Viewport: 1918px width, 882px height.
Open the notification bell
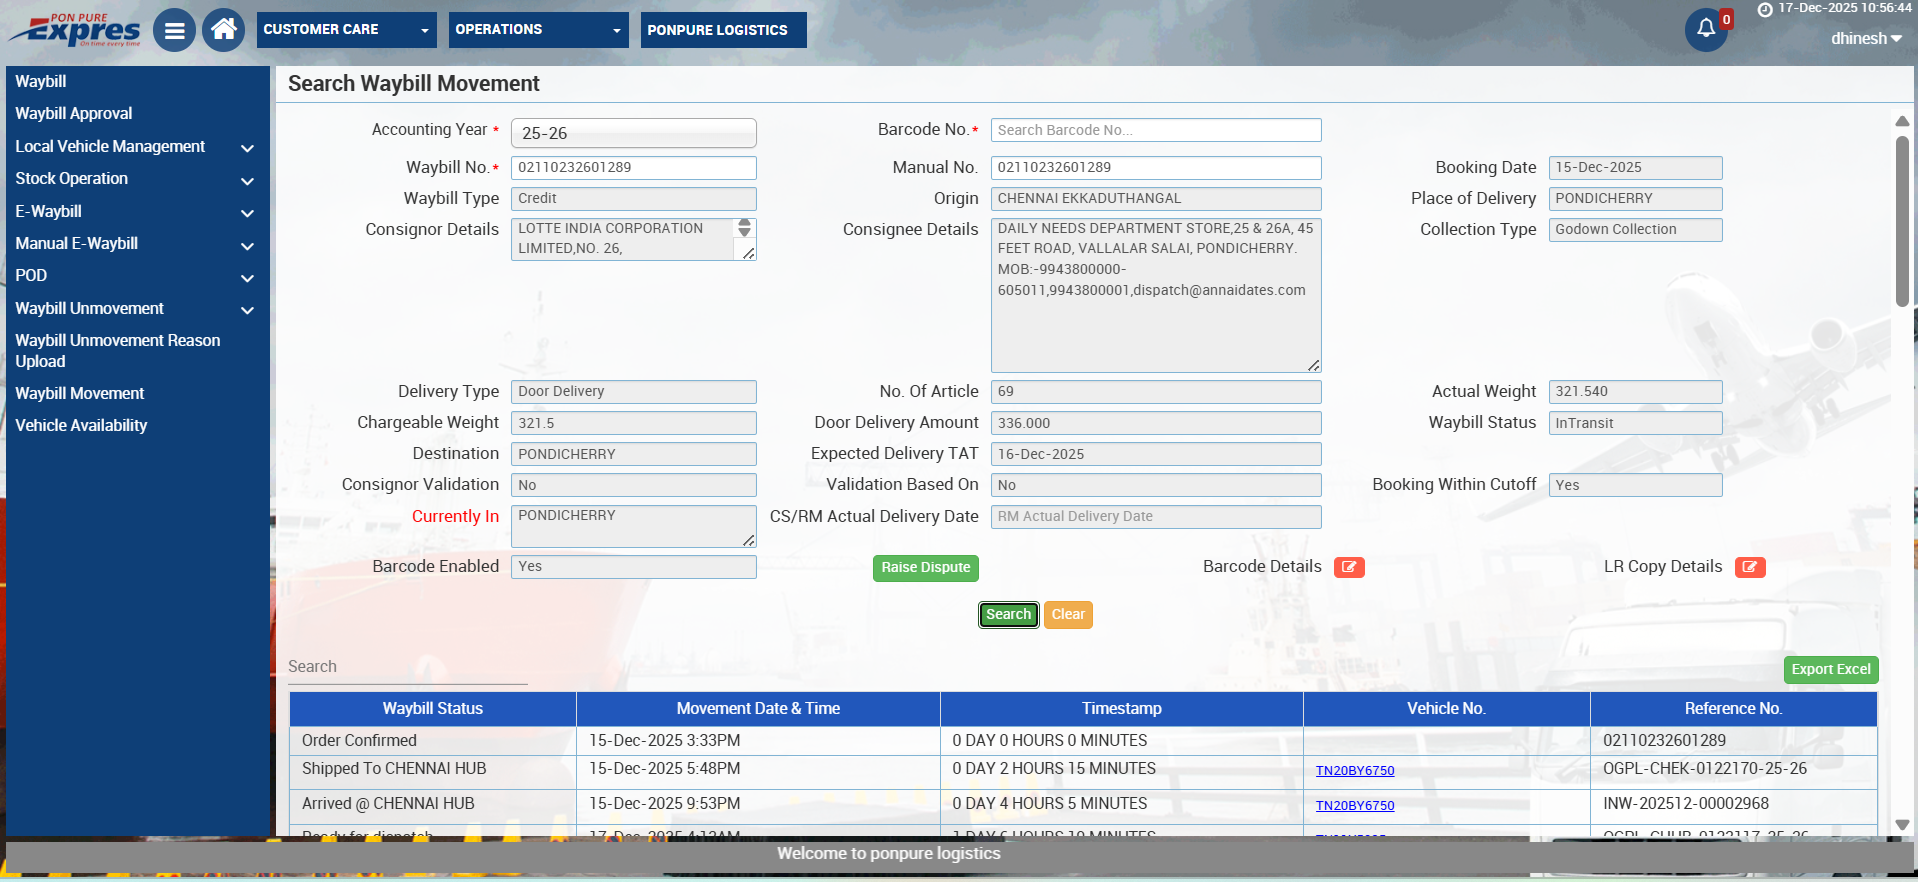pos(1706,29)
